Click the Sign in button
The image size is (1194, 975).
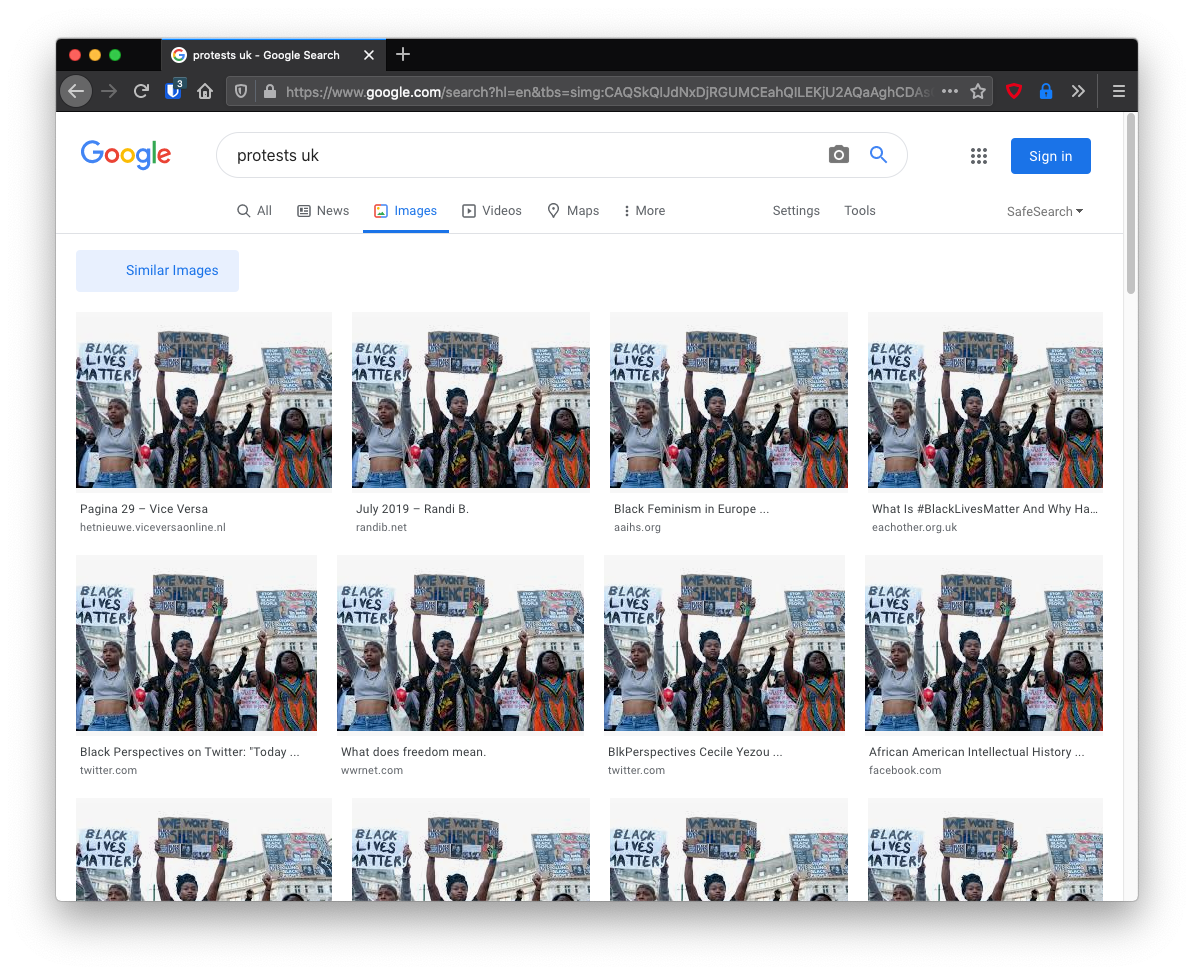(1050, 156)
